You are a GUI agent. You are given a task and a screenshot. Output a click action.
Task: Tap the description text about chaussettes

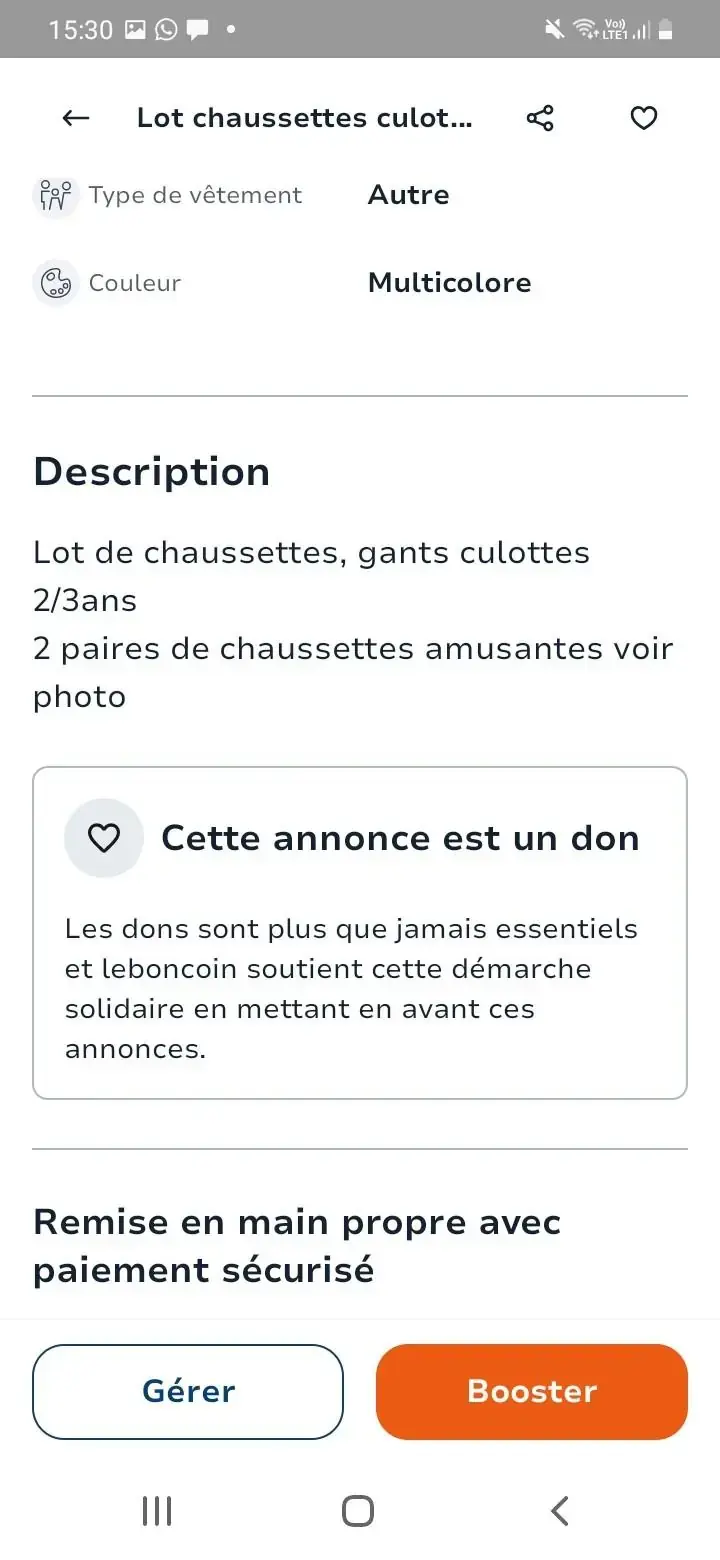pos(354,624)
